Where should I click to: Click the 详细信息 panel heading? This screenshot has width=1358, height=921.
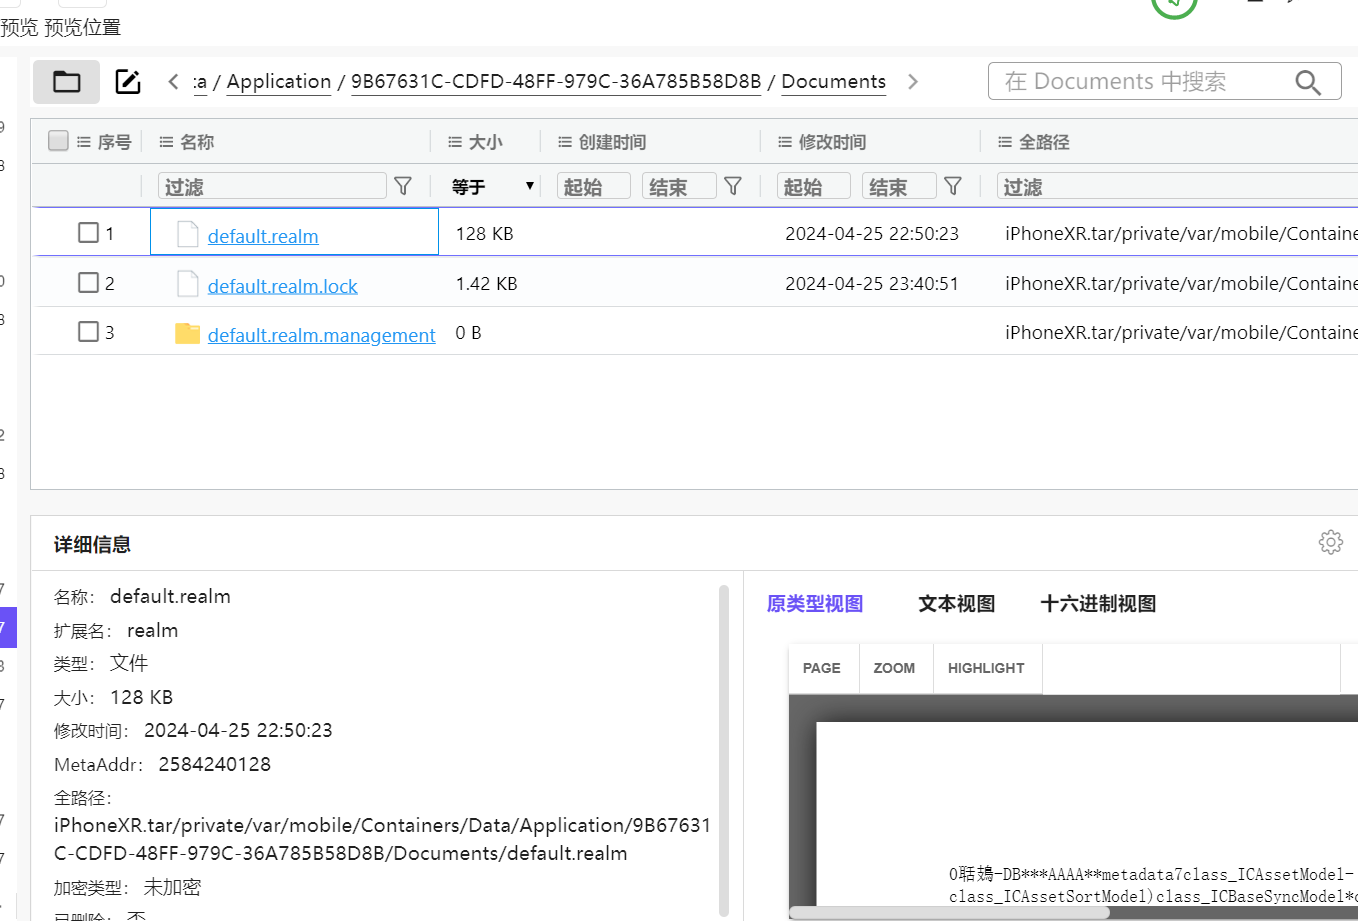click(92, 544)
